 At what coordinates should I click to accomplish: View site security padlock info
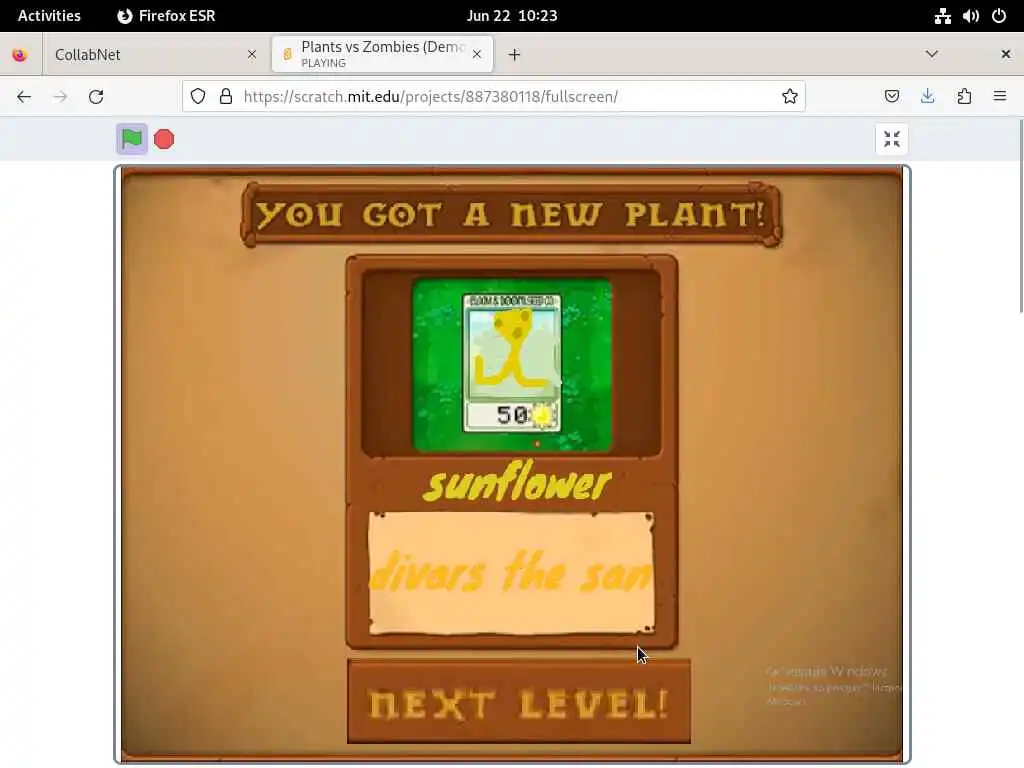tap(226, 97)
